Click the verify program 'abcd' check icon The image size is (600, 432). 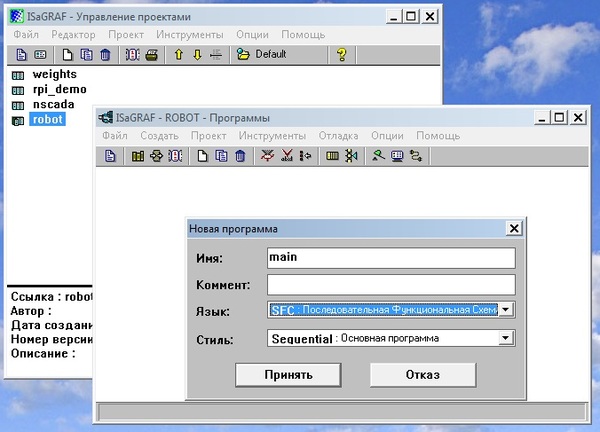(x=287, y=156)
